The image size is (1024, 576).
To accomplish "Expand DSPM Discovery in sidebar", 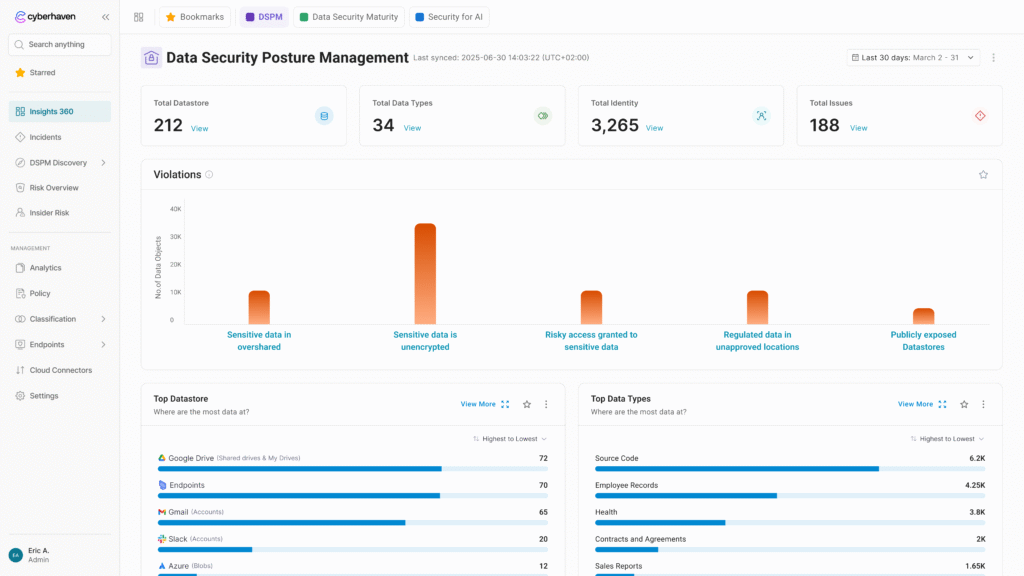I will [x=103, y=162].
